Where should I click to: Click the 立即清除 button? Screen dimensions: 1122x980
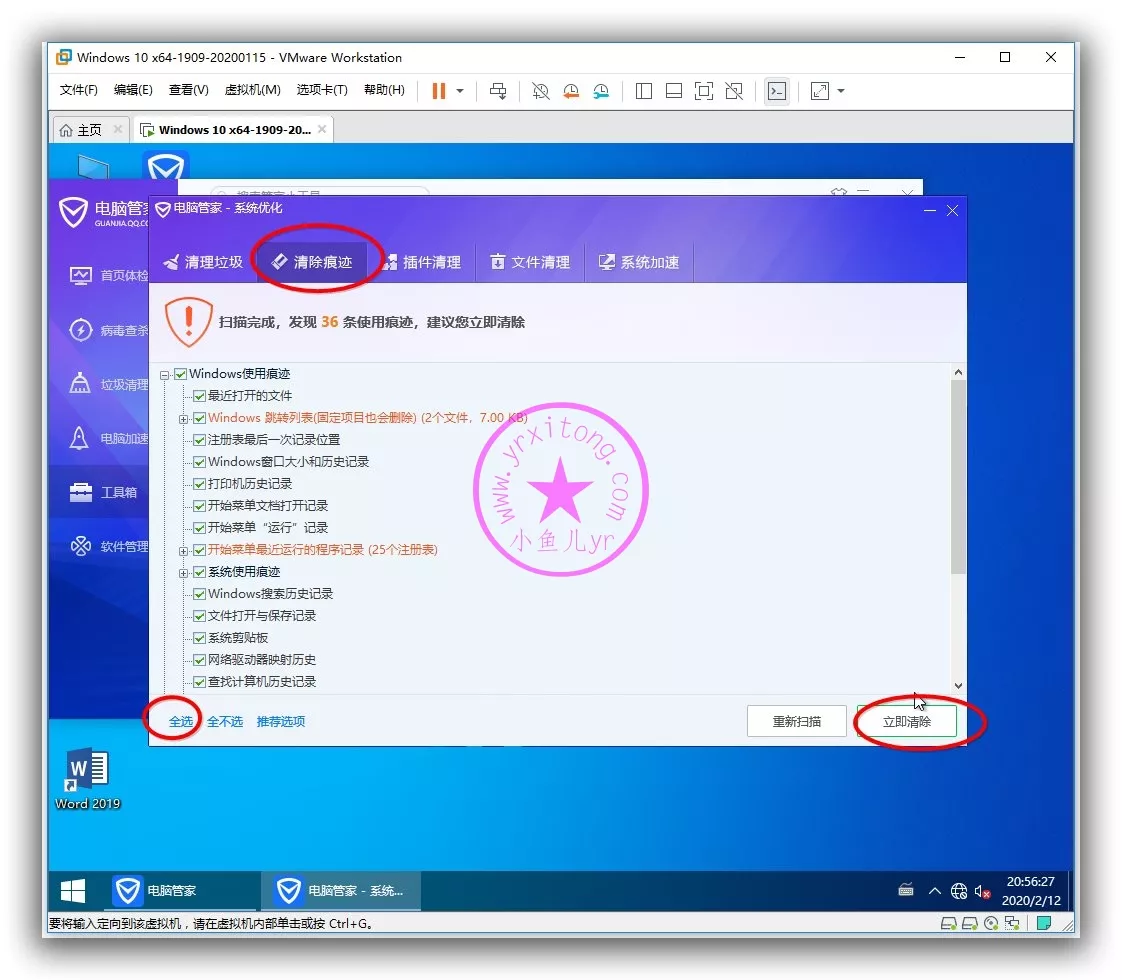[x=906, y=721]
